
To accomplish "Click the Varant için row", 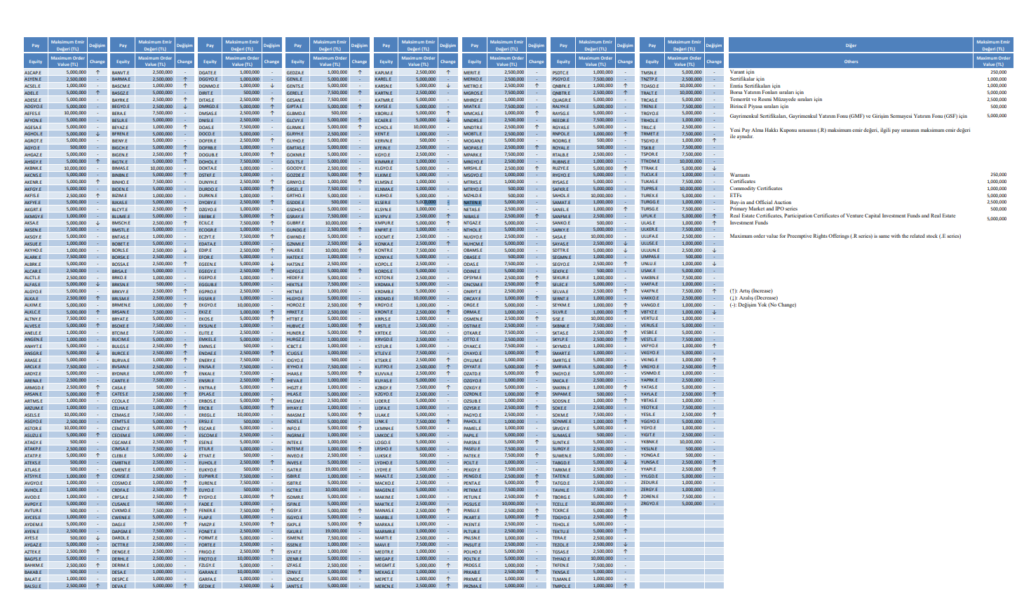I will [869, 72].
